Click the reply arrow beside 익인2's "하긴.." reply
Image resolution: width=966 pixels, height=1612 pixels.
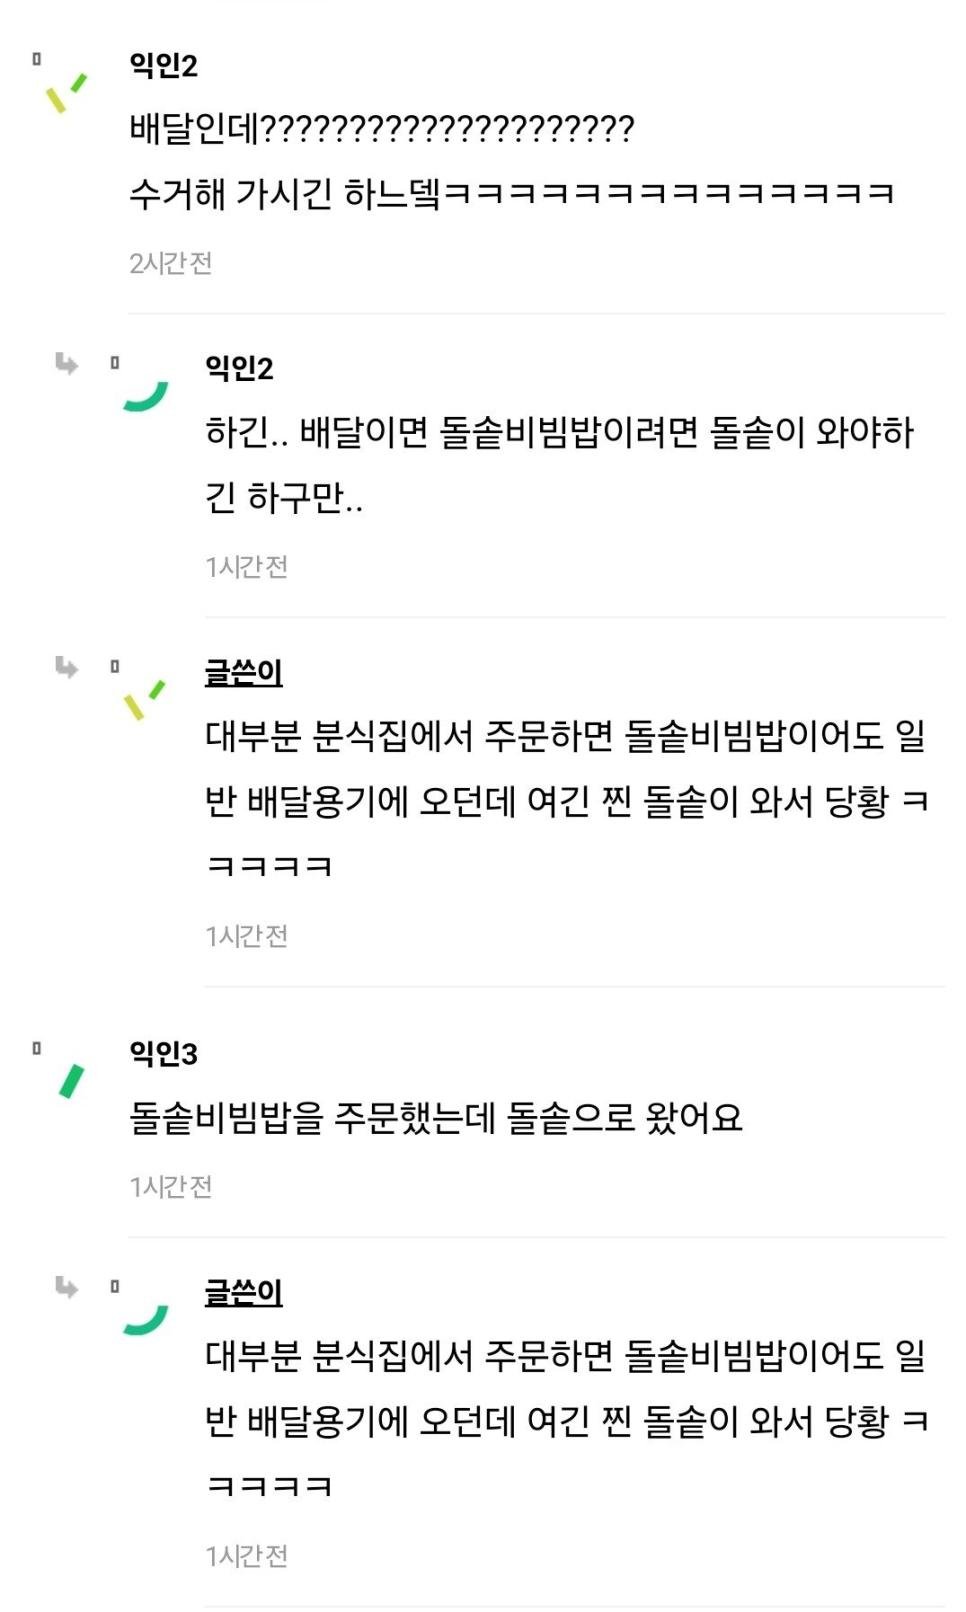[x=67, y=363]
